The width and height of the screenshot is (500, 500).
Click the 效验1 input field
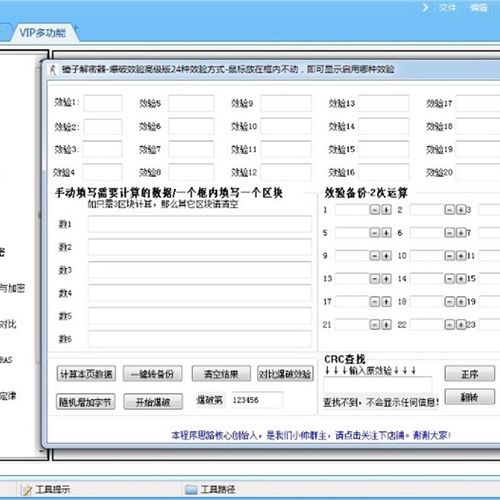(x=103, y=103)
